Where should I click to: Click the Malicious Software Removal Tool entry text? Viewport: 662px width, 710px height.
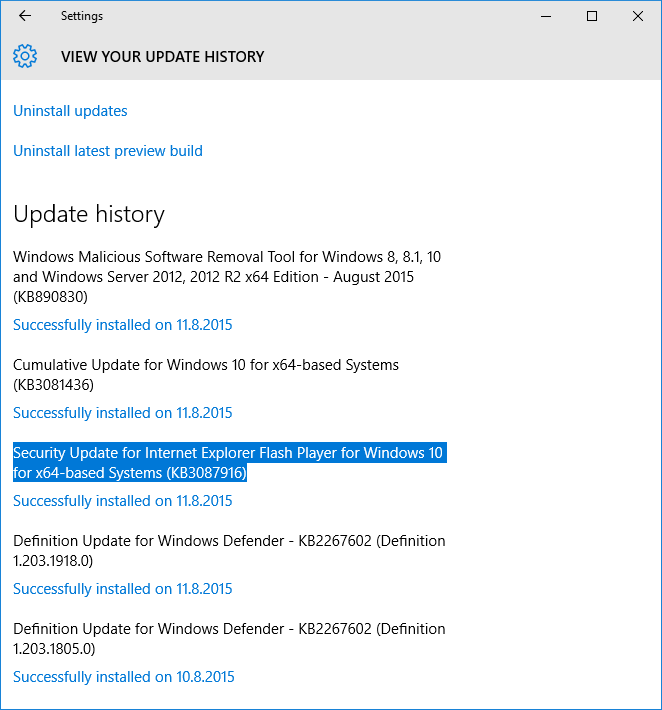pyautogui.click(x=227, y=276)
